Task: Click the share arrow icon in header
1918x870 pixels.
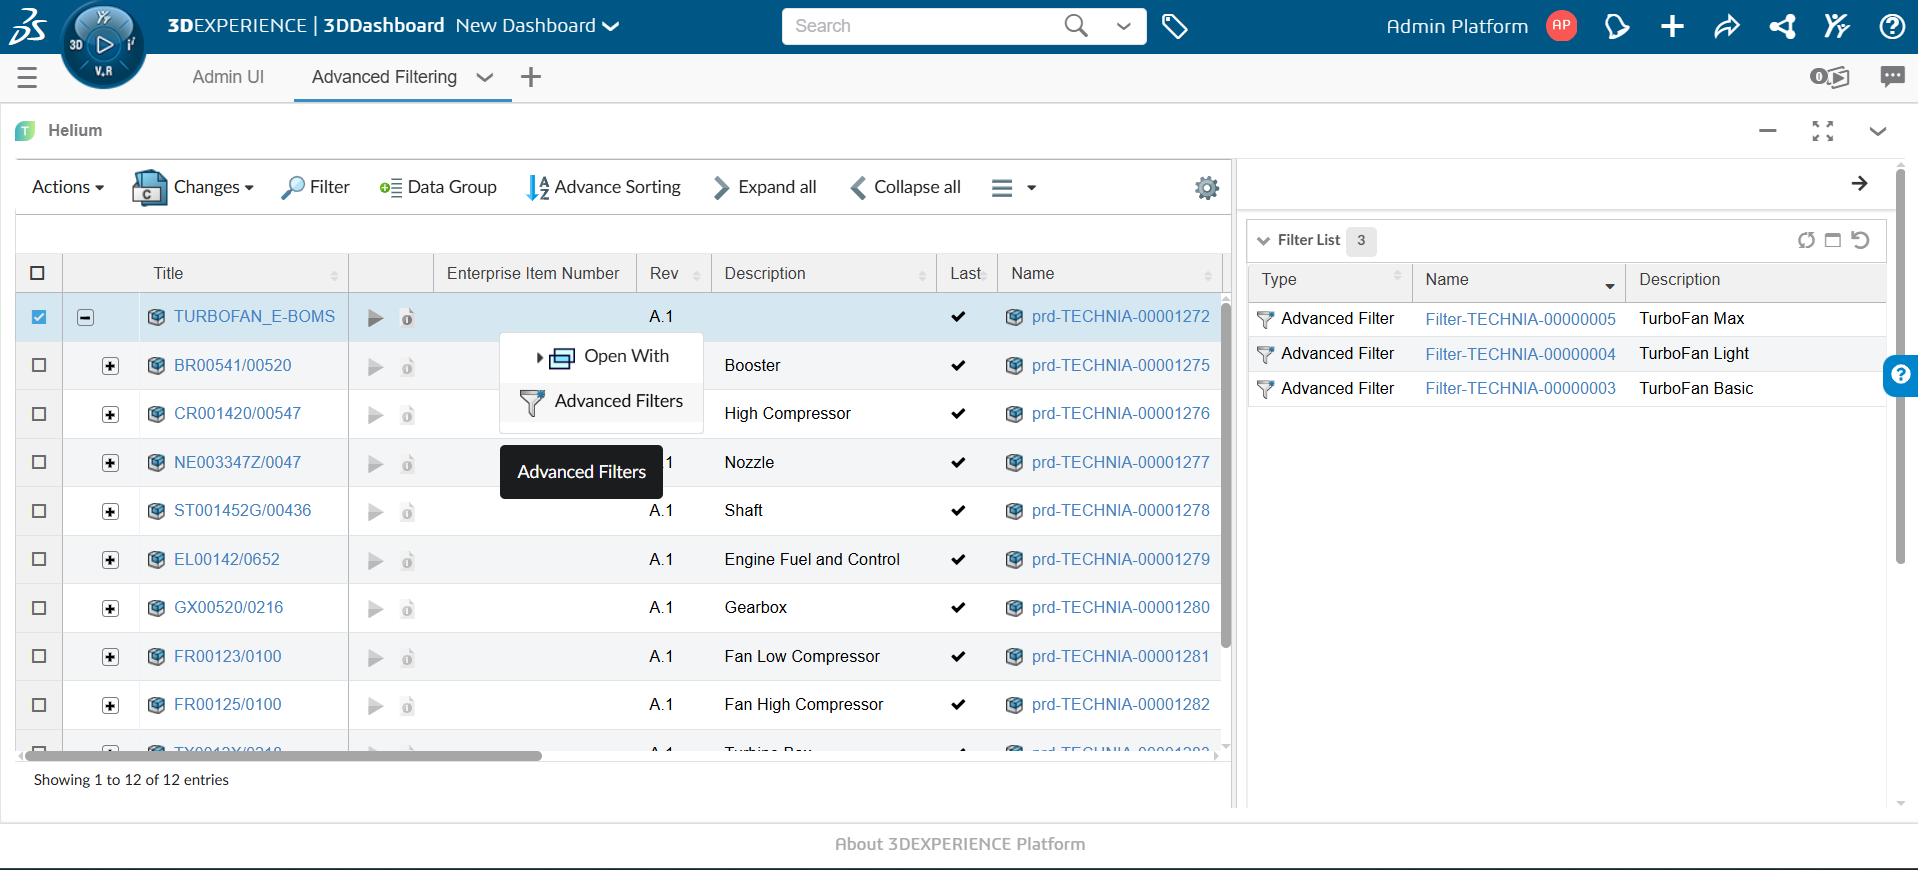Action: [1727, 27]
